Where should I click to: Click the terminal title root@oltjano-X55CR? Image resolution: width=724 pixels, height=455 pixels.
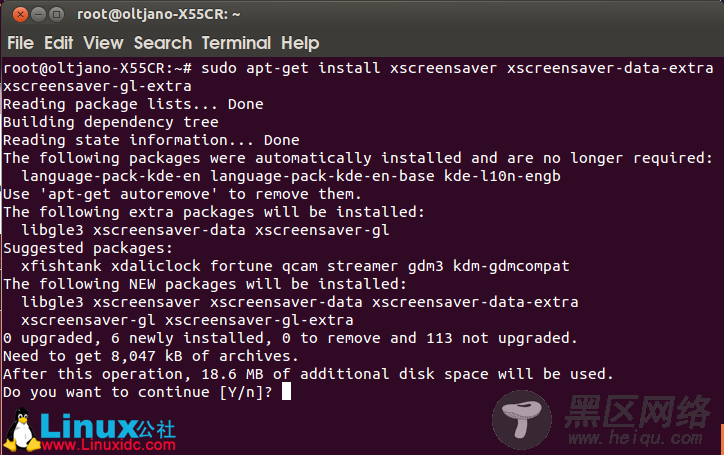pyautogui.click(x=158, y=15)
